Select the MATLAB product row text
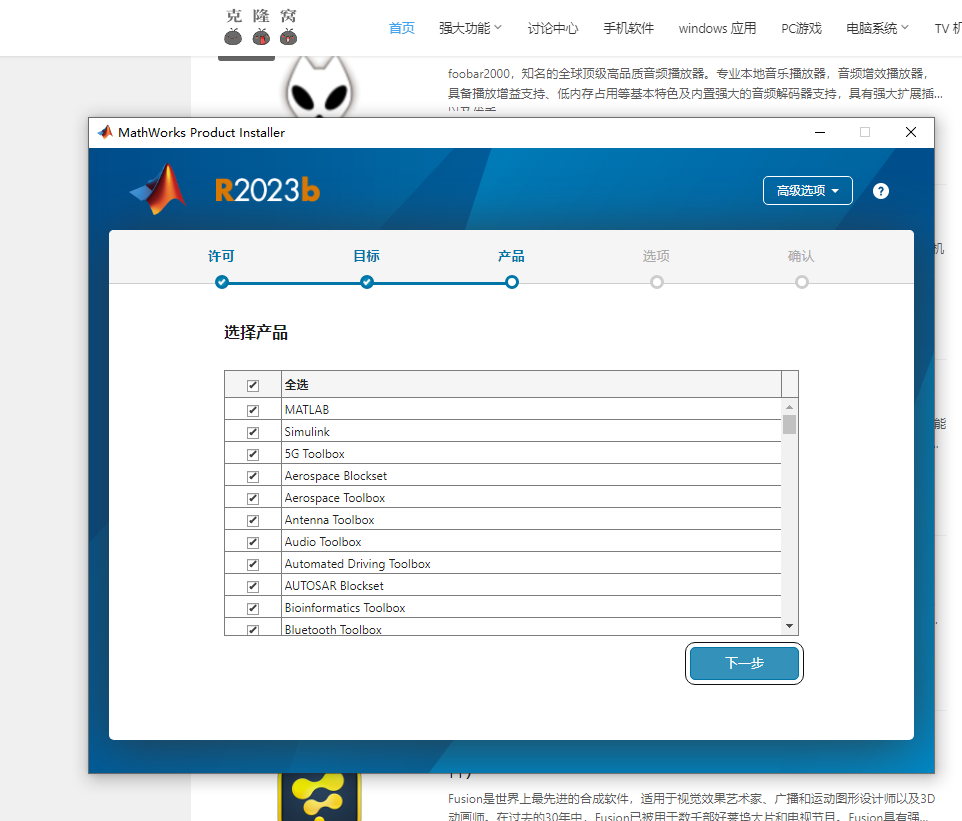The image size is (962, 821). click(x=307, y=410)
